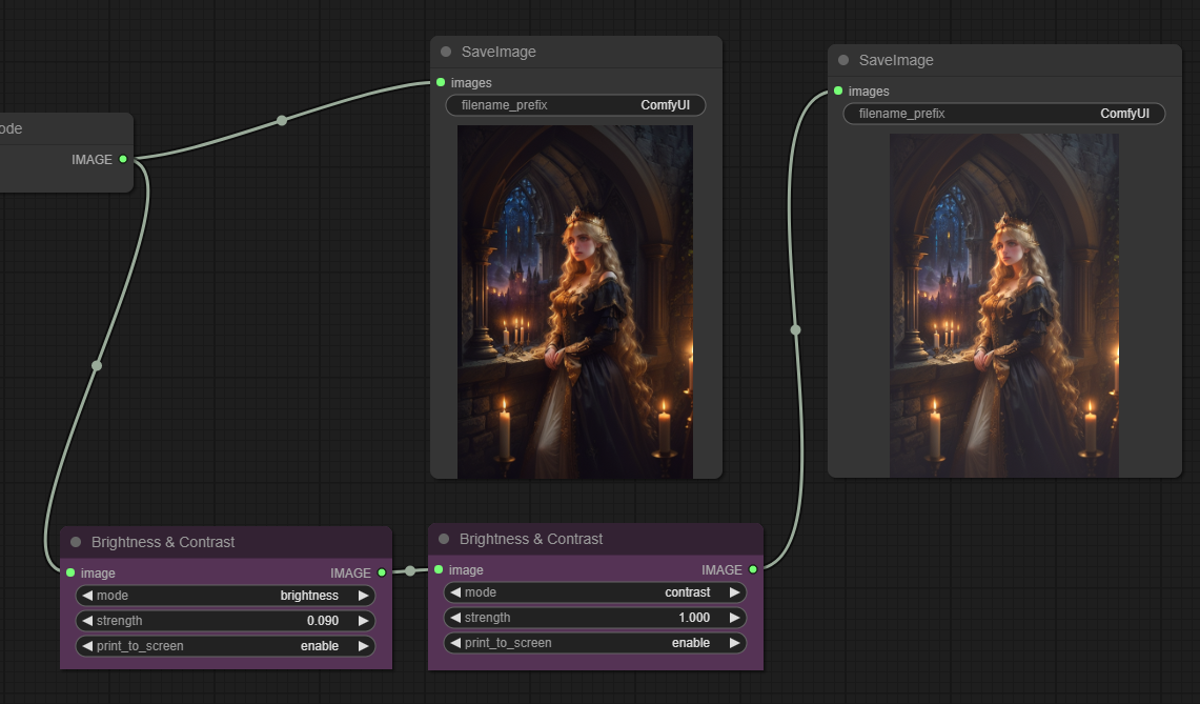Edit the filename_prefix field on the left SaveImage
Viewport: 1200px width, 704px height.
[x=575, y=104]
